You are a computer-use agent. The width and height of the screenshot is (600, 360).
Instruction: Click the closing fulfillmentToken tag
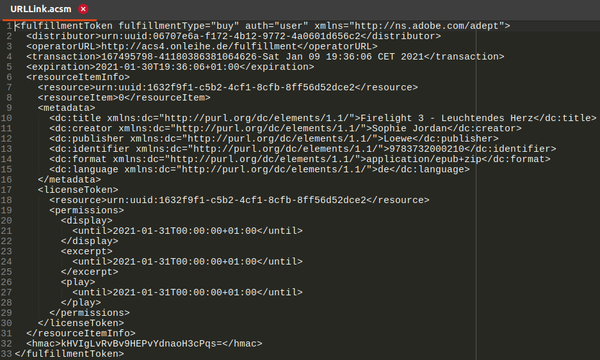coord(69,354)
